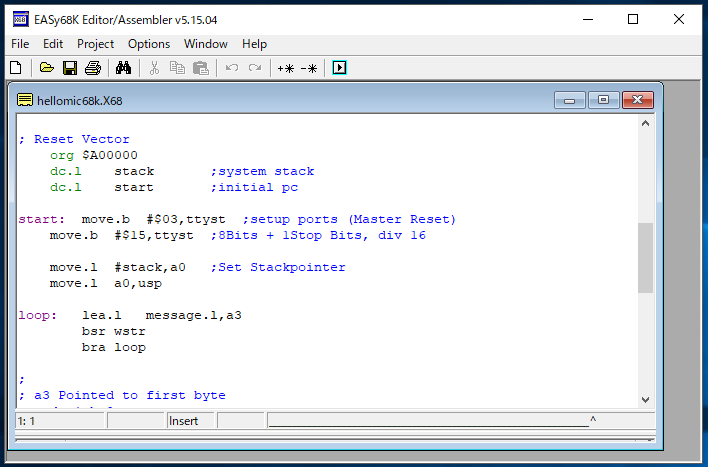Remove comment markers with the -* button
The width and height of the screenshot is (708, 467).
click(x=309, y=68)
